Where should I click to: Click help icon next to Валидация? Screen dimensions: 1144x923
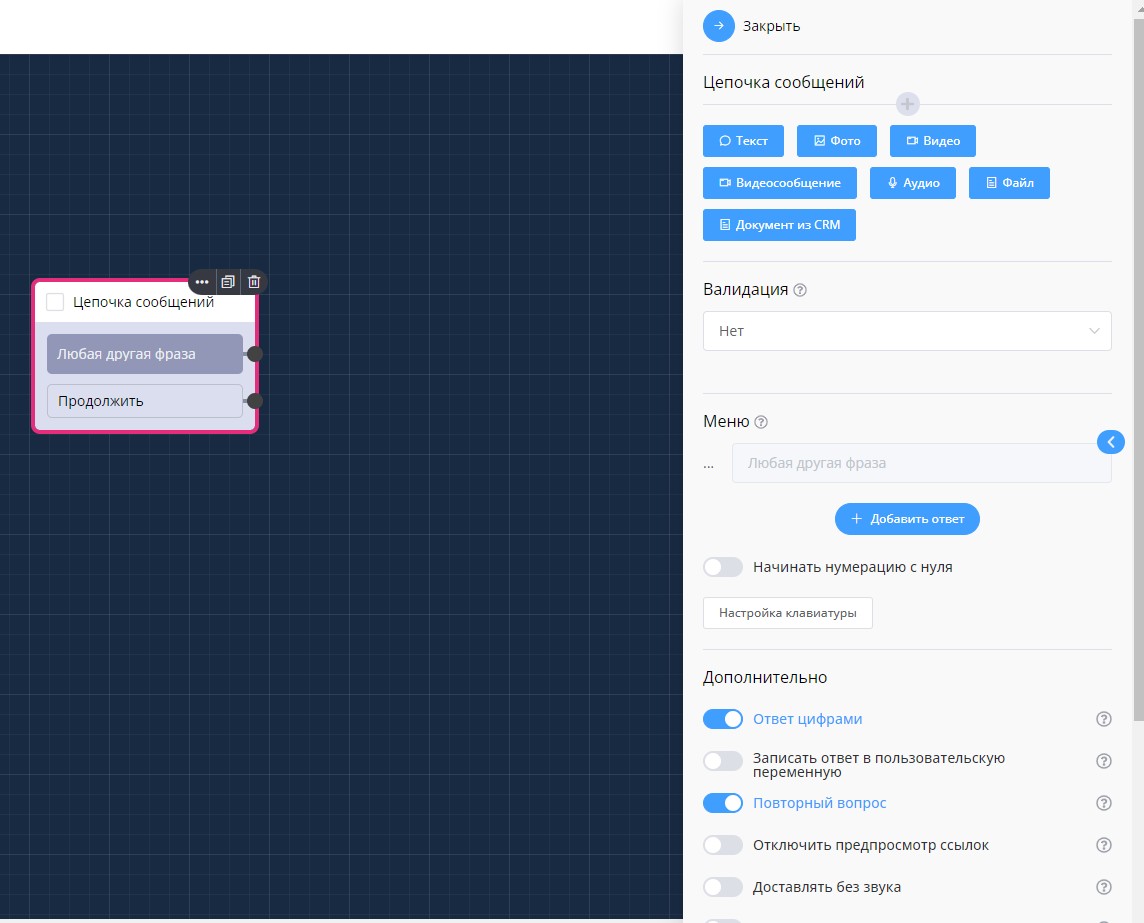[x=800, y=290]
